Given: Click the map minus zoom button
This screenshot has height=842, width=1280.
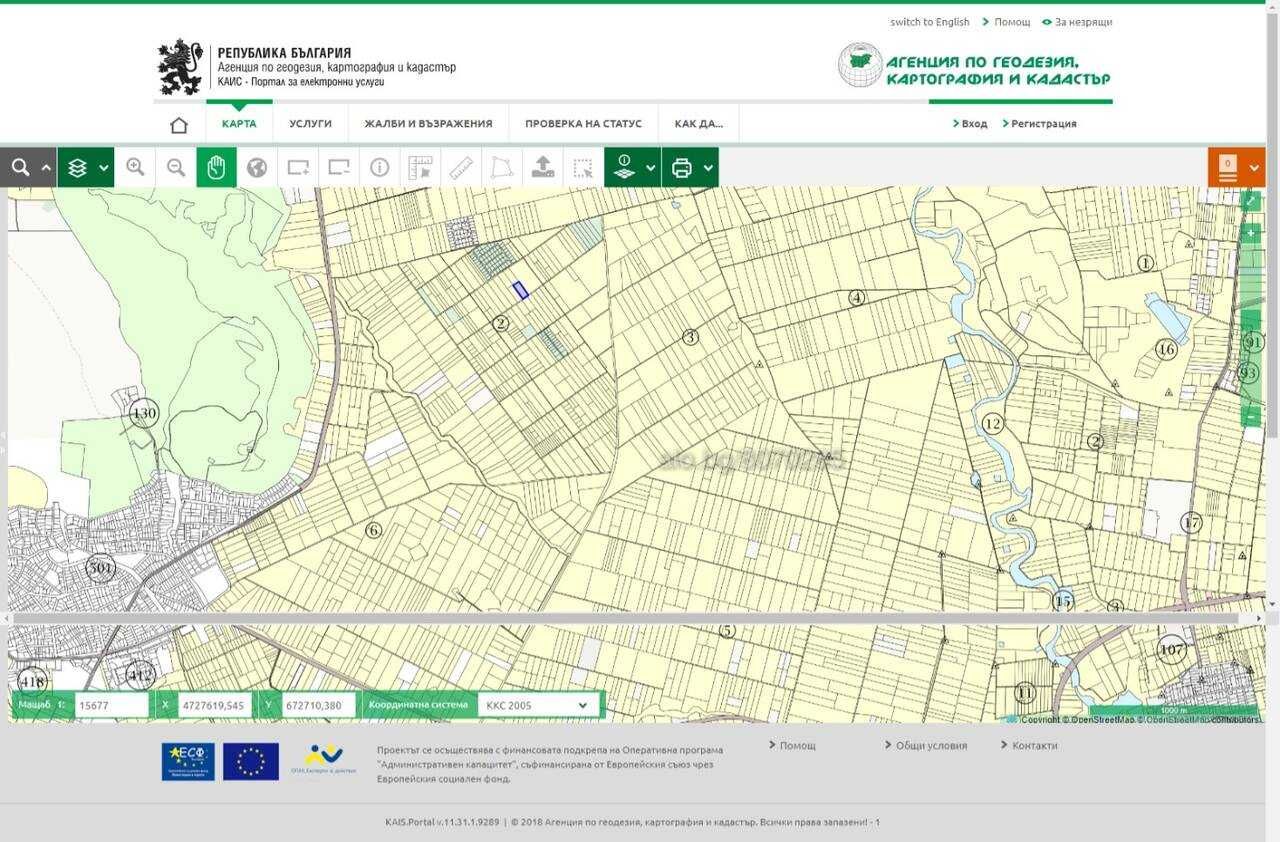Looking at the screenshot, I should tap(1250, 416).
